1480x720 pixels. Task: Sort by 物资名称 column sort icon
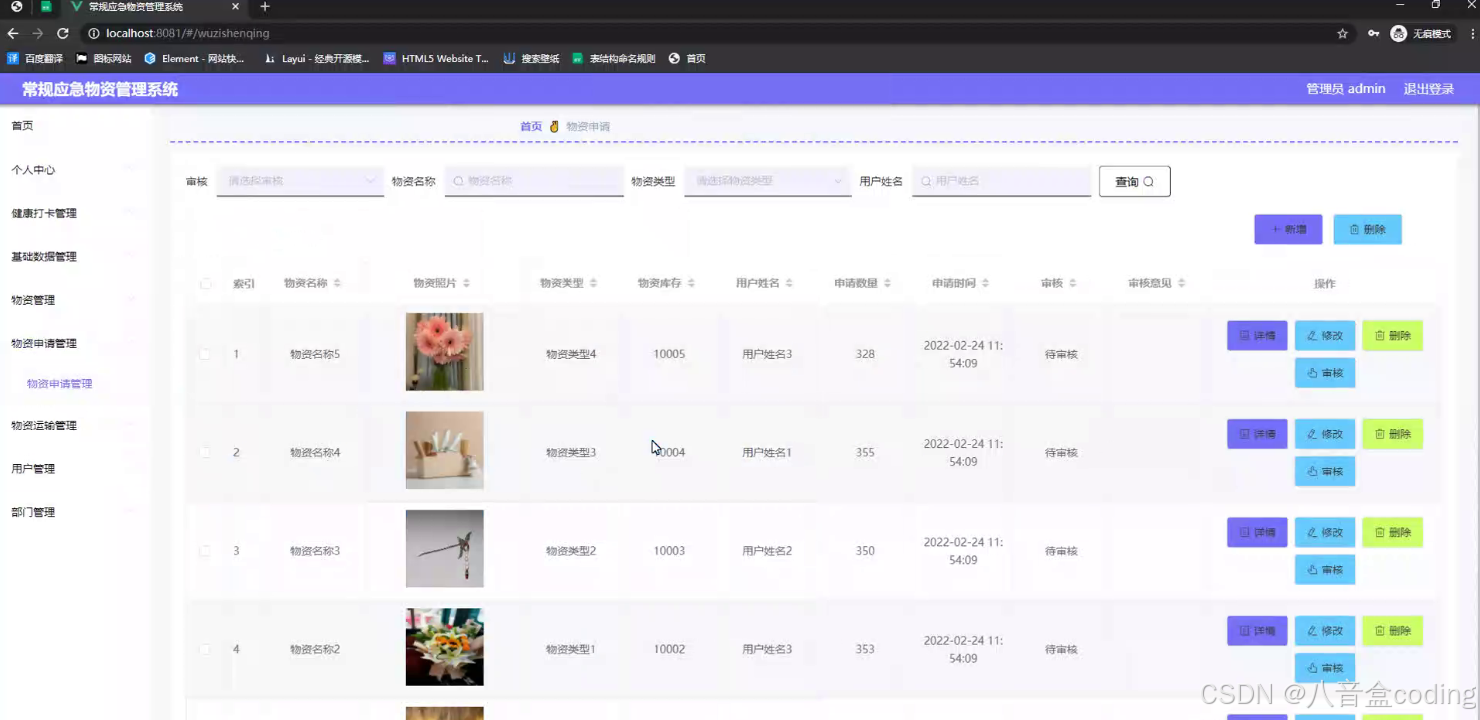point(337,284)
